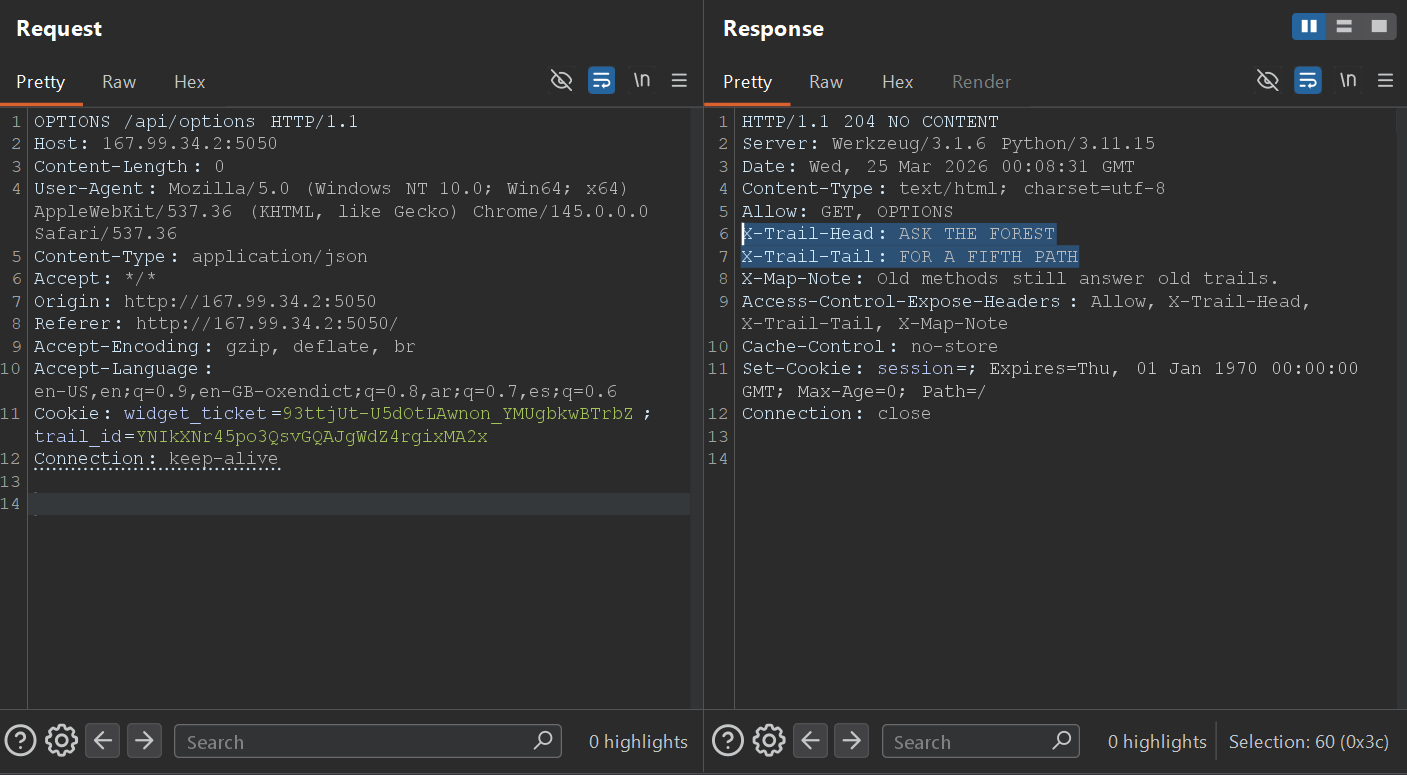Screen dimensions: 1407x775
Task: Click Cache-Control: no-store header
Action: [869, 347]
